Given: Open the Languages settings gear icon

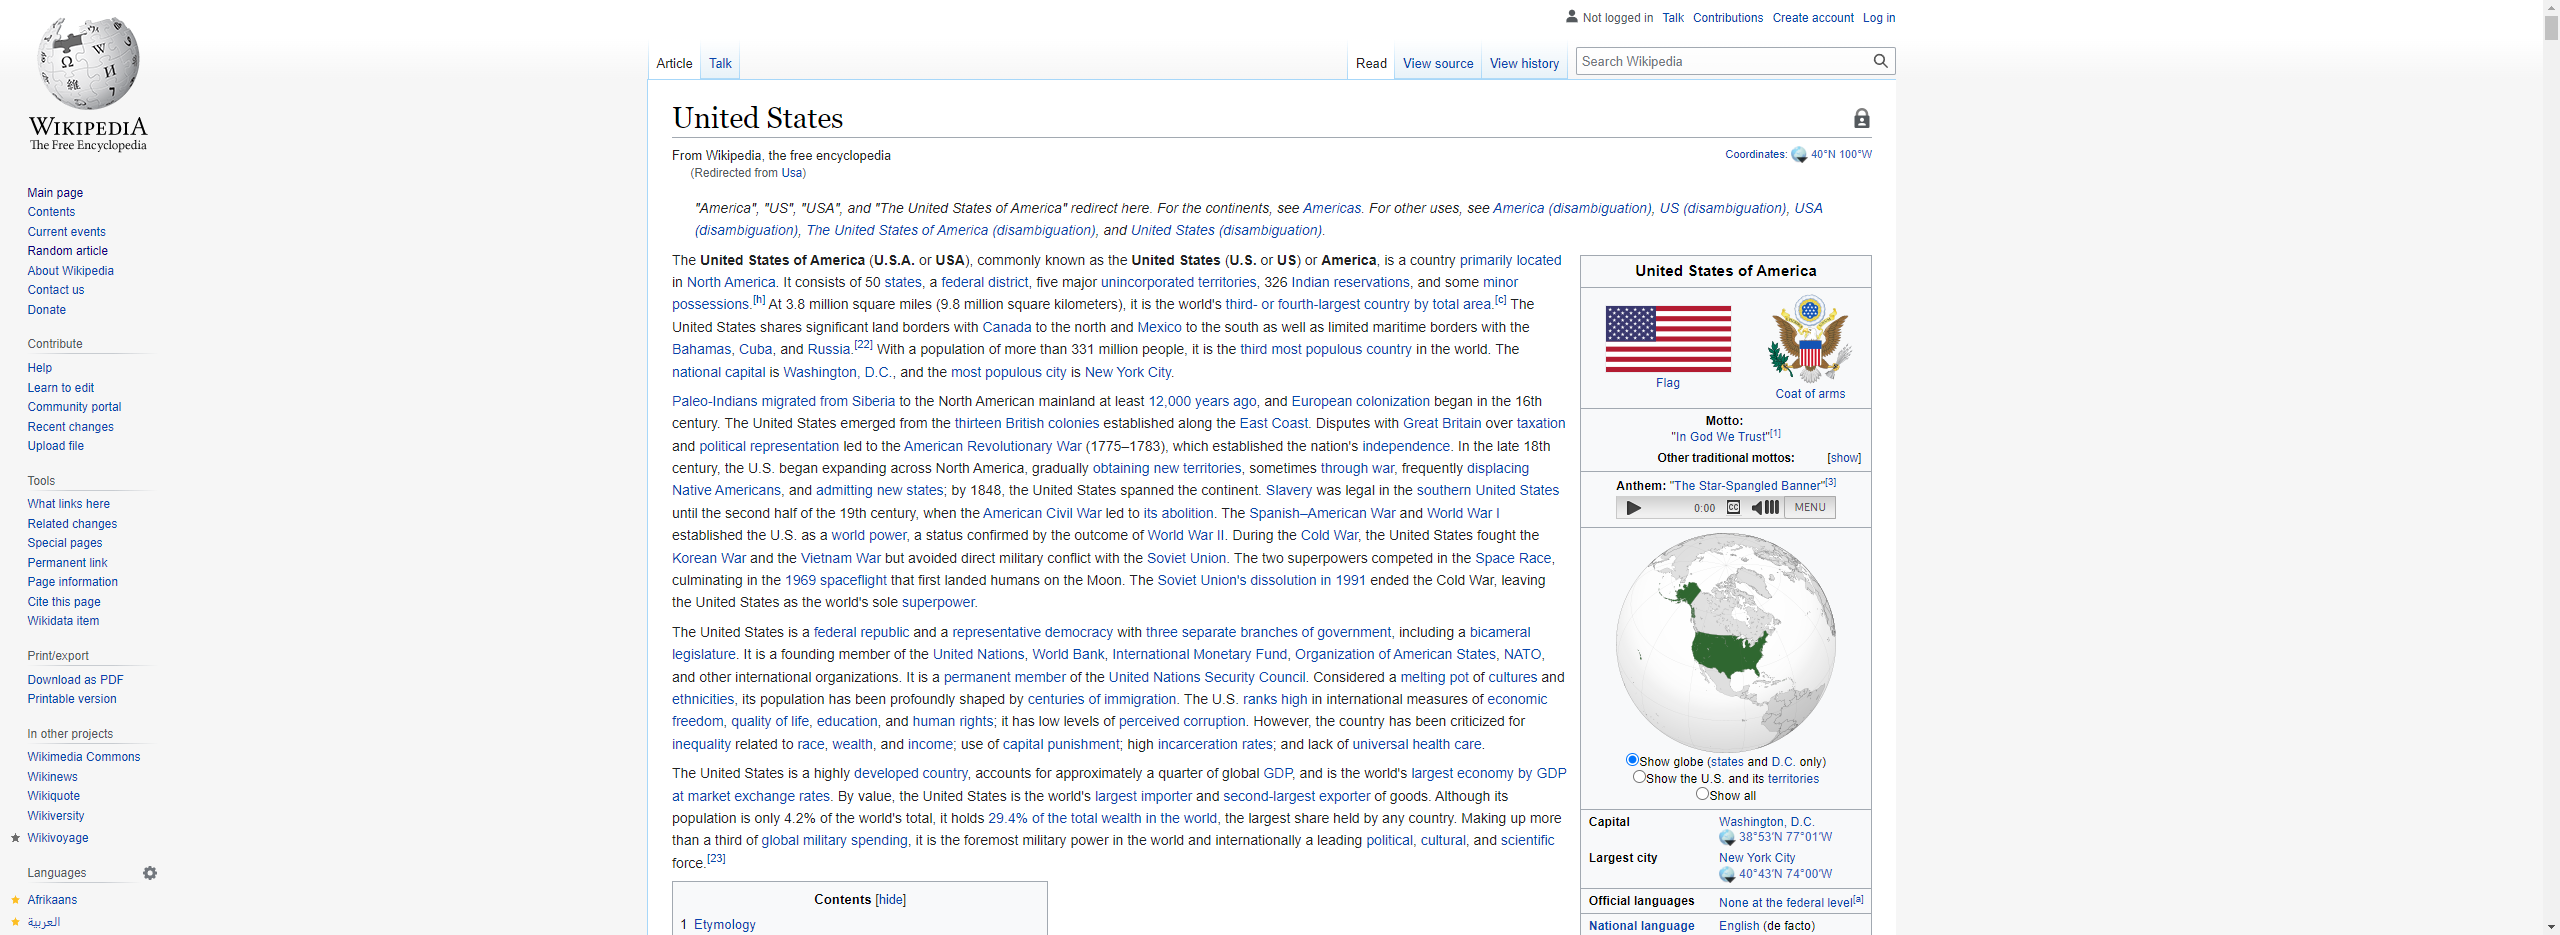Looking at the screenshot, I should click(x=150, y=873).
